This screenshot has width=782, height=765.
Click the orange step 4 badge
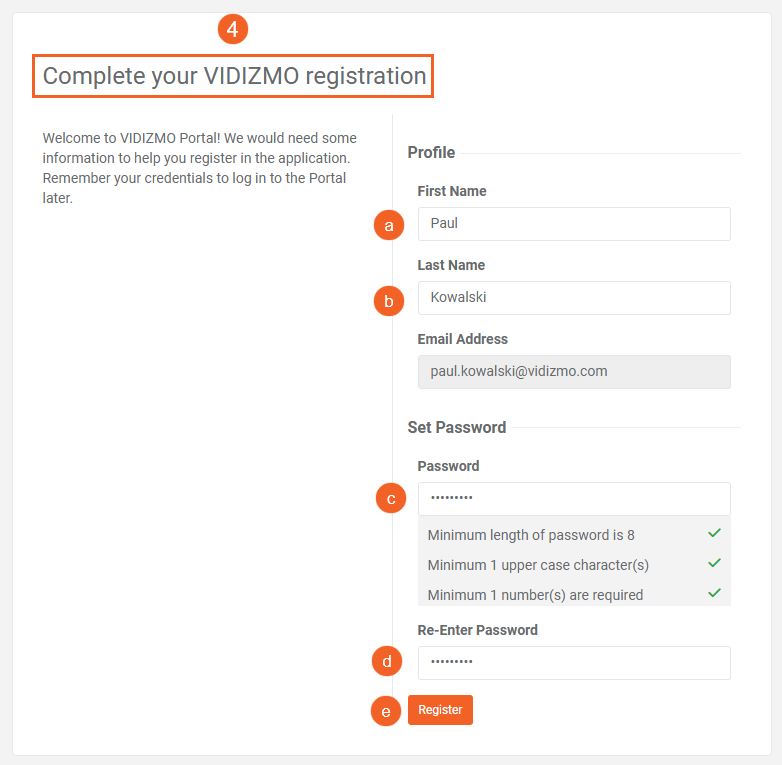pyautogui.click(x=232, y=29)
